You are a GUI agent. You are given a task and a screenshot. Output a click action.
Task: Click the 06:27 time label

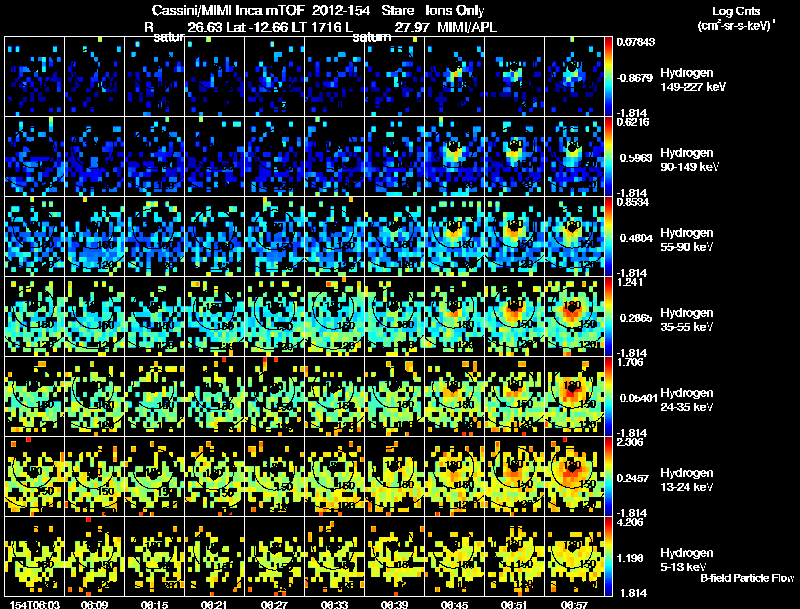(274, 604)
